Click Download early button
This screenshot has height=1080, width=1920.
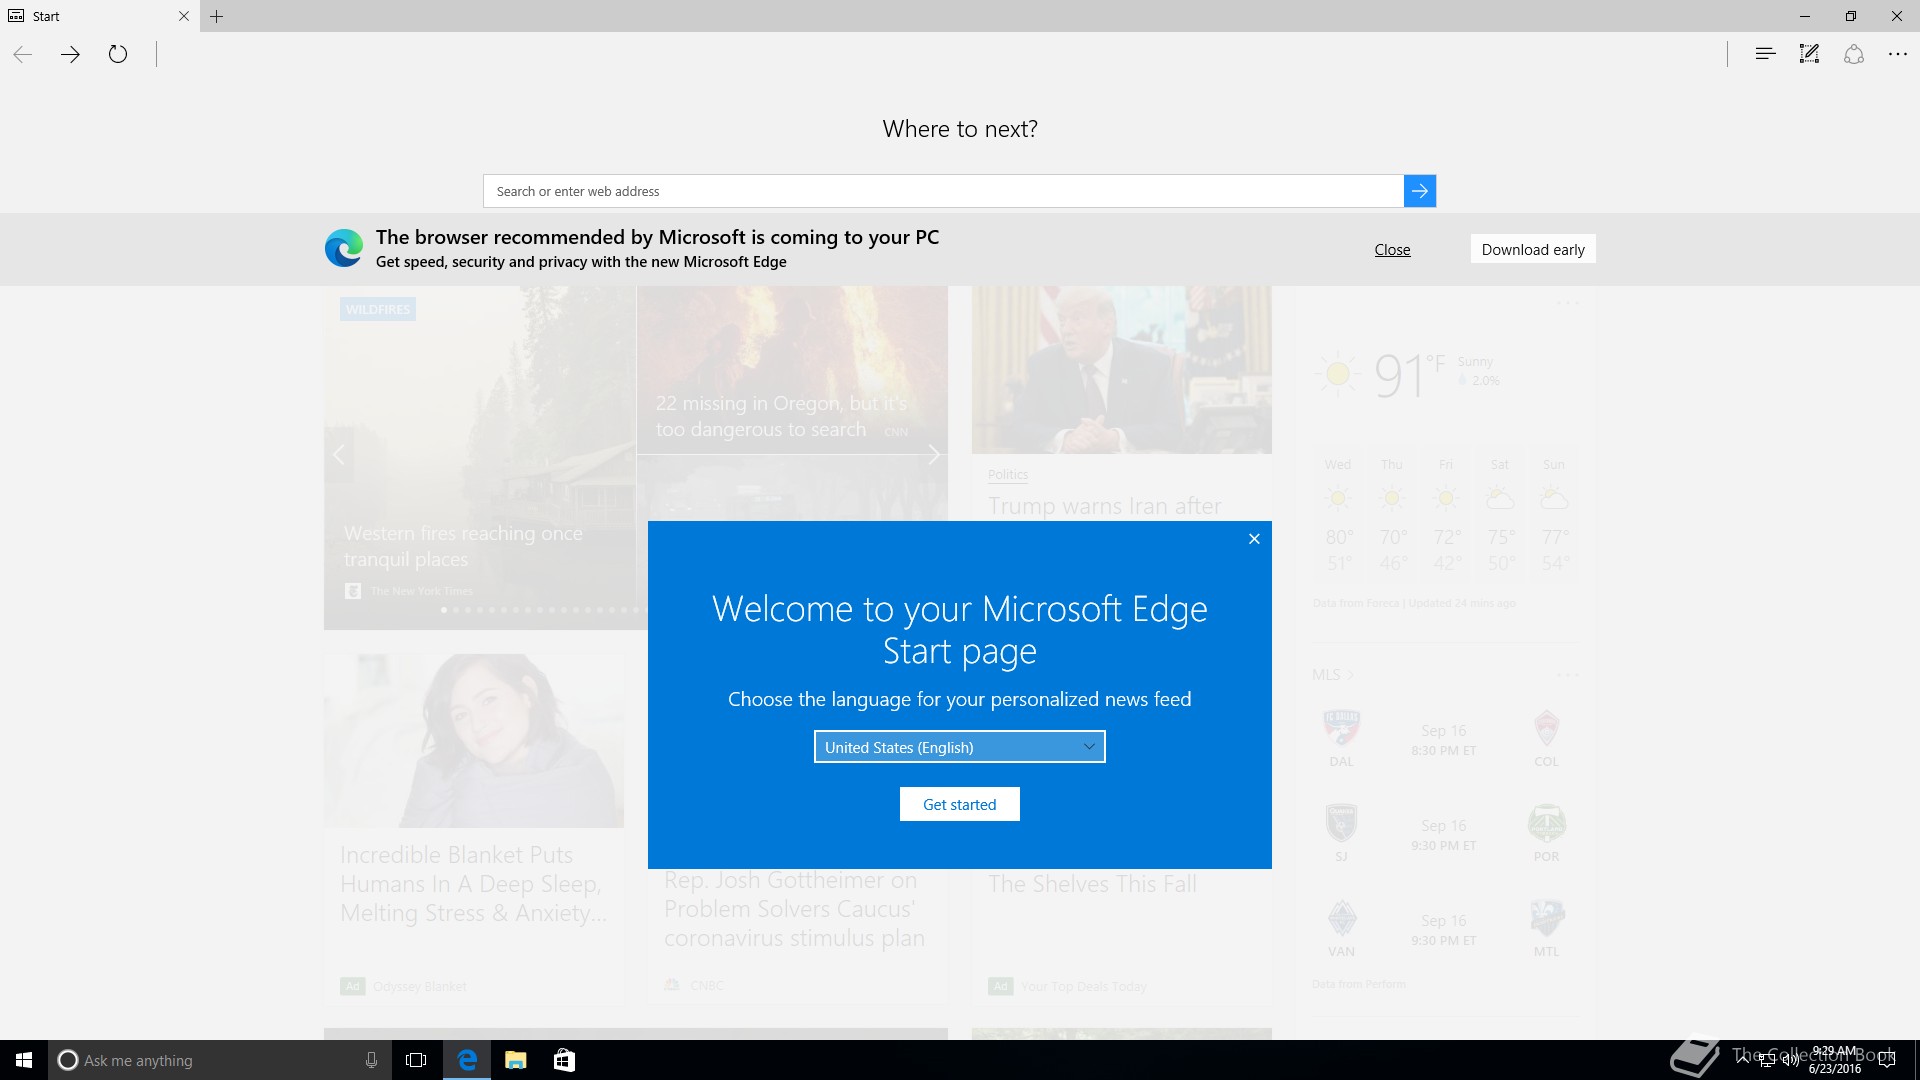pos(1533,249)
